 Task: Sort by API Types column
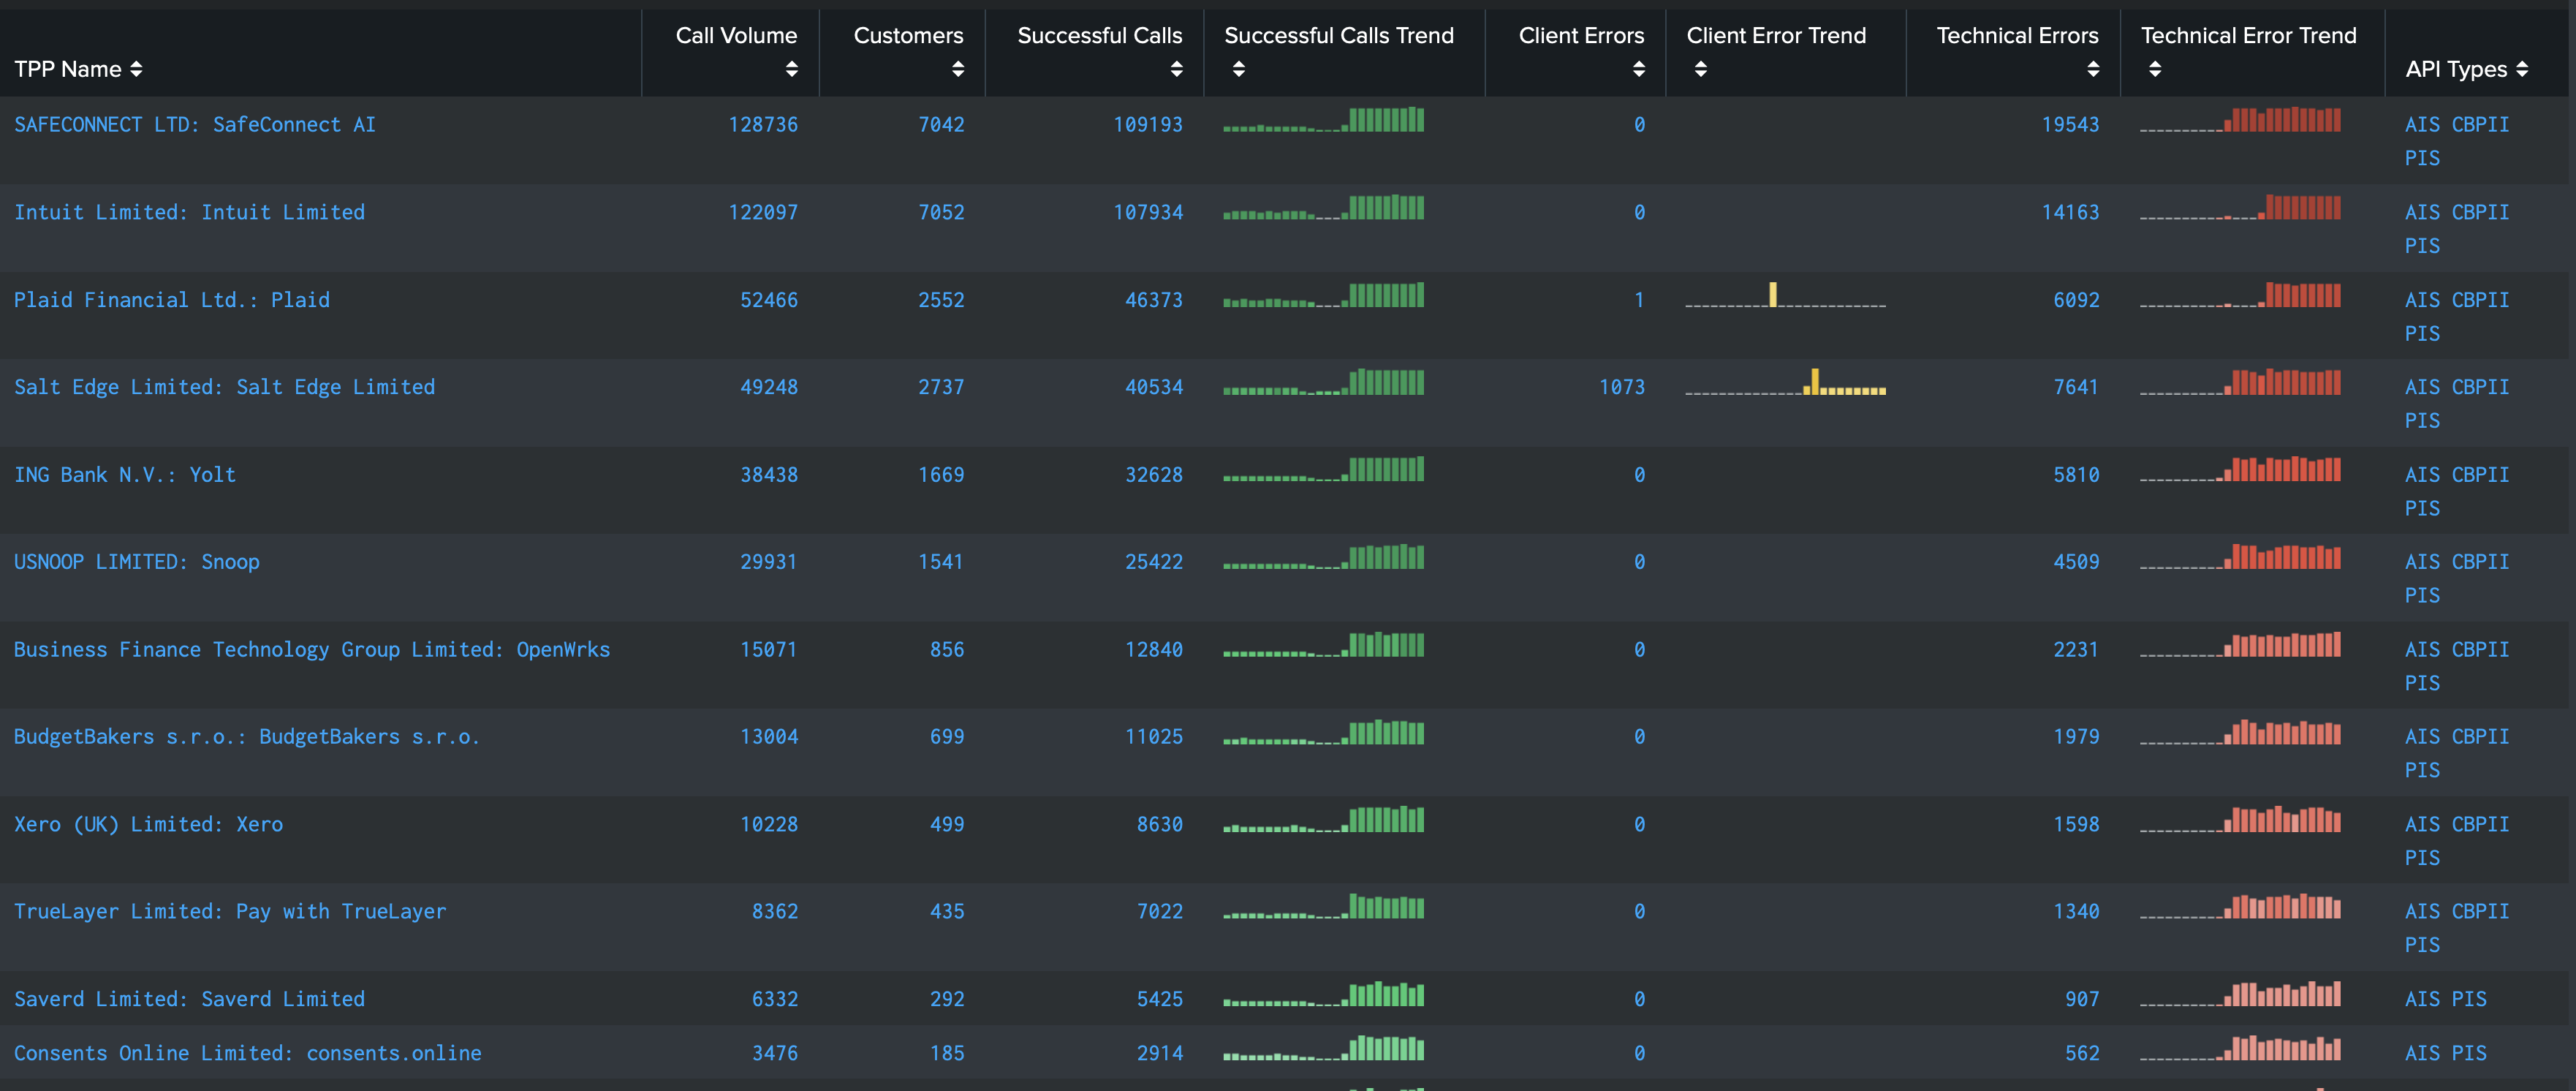pyautogui.click(x=2521, y=69)
